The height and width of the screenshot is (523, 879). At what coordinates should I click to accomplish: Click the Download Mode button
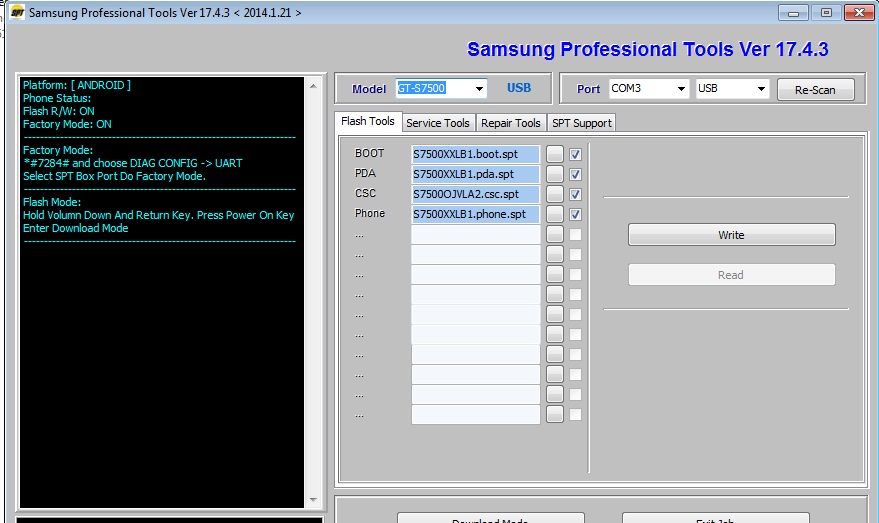point(491,518)
